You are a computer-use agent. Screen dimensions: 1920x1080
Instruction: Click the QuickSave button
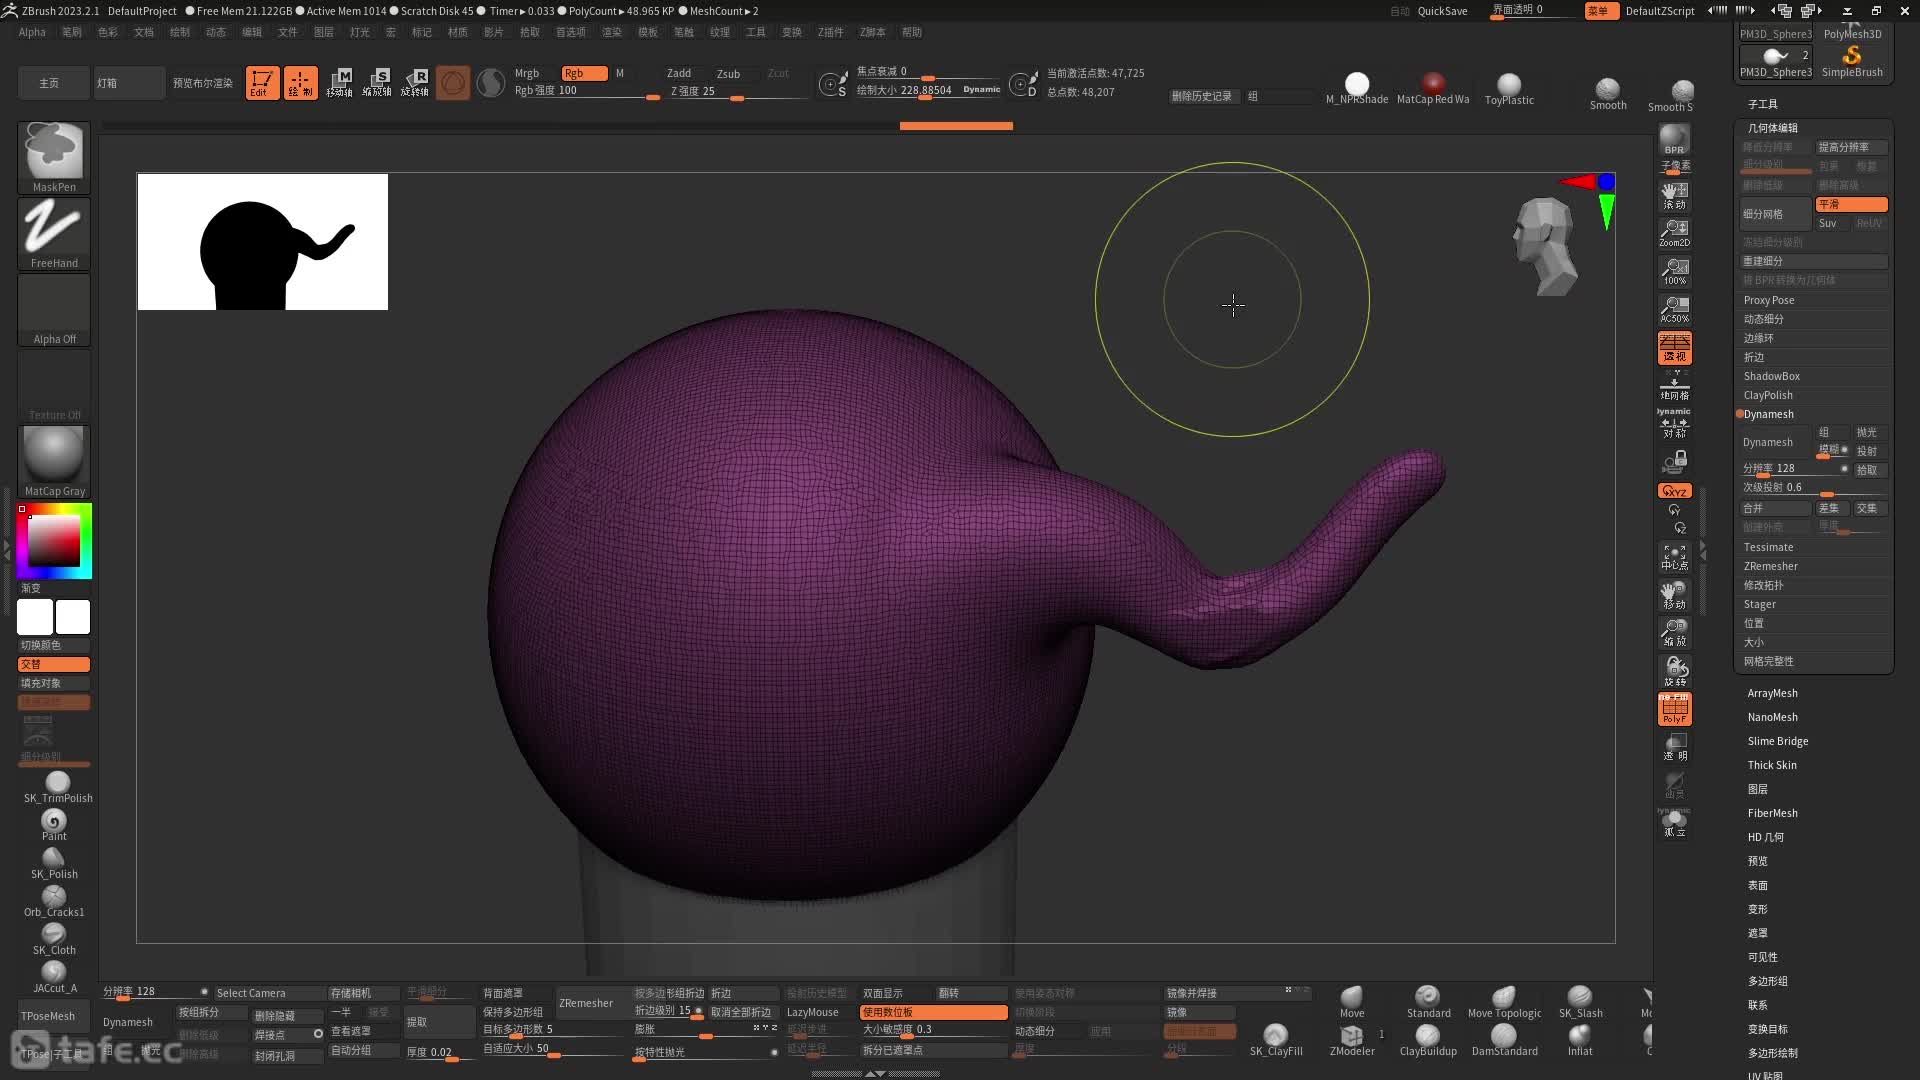(1442, 11)
